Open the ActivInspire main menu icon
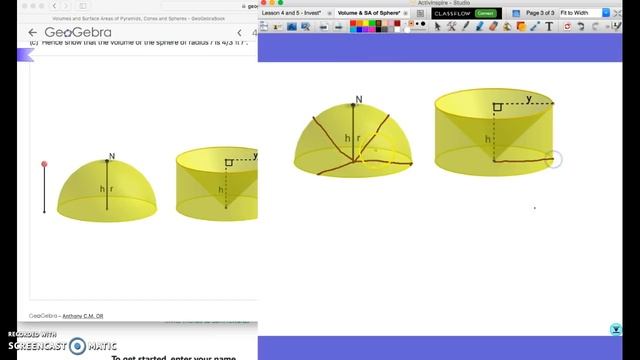This screenshot has width=640, height=360. [264, 27]
